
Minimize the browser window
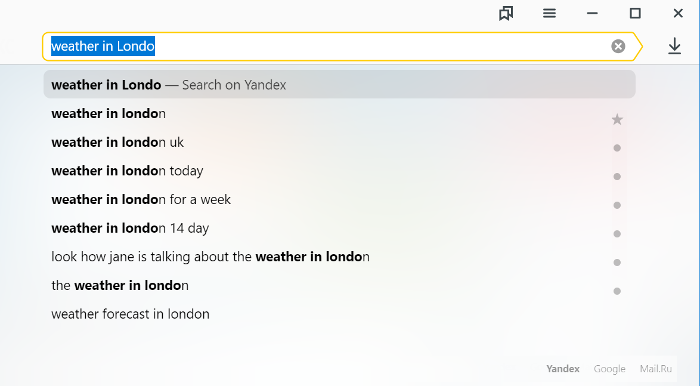(592, 13)
